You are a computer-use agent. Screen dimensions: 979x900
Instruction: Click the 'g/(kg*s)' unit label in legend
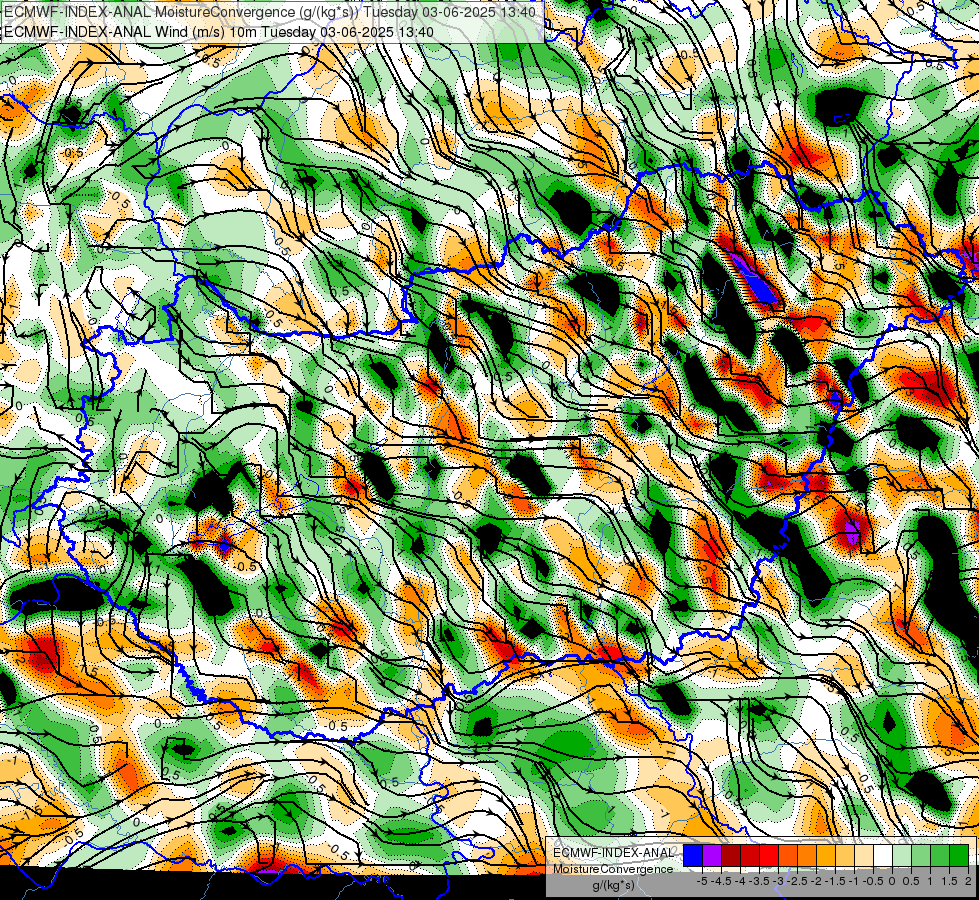tap(614, 886)
